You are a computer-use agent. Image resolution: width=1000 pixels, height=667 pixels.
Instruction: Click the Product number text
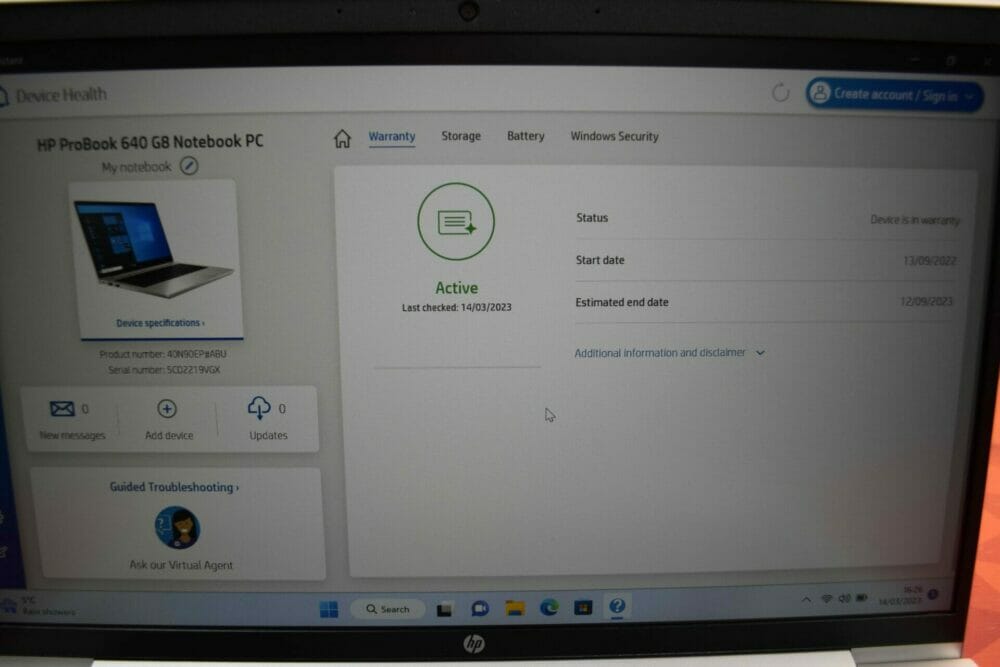[x=163, y=354]
